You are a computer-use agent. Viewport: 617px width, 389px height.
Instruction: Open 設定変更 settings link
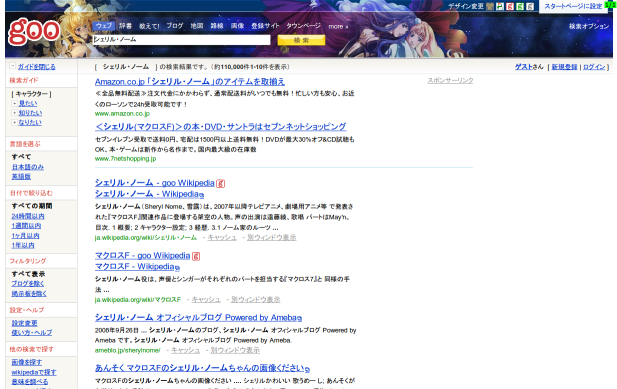click(x=24, y=323)
